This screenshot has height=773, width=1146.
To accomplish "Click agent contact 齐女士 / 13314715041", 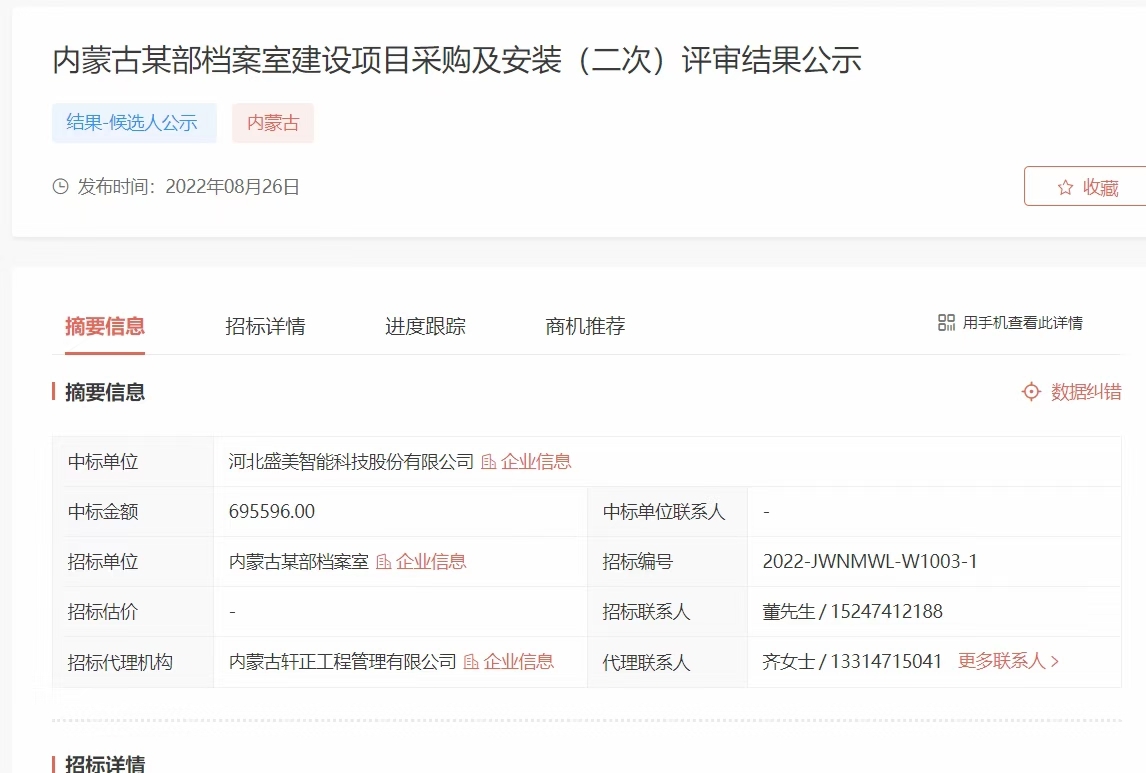I will [x=852, y=661].
